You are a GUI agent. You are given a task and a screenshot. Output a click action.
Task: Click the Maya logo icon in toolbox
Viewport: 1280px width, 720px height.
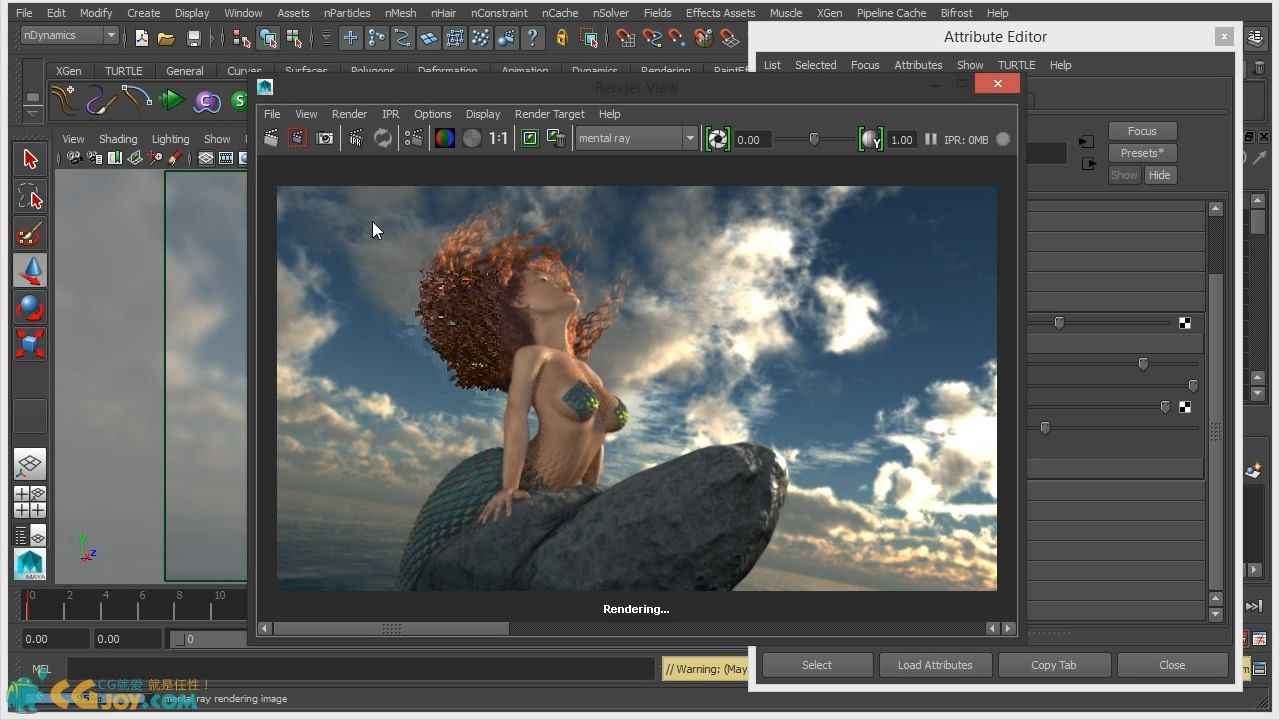[x=30, y=564]
